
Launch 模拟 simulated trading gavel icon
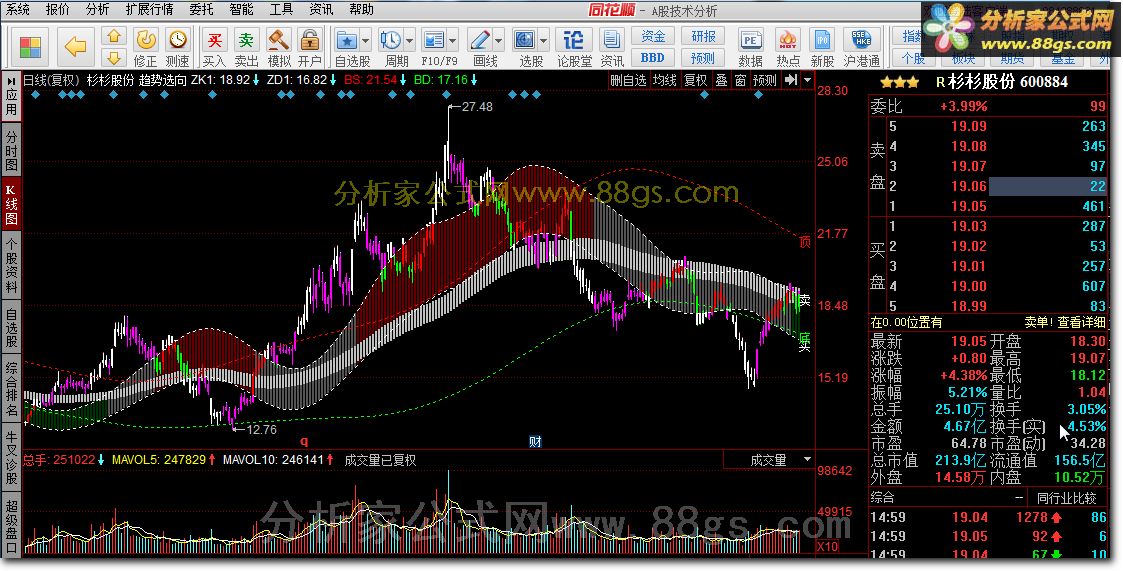[x=279, y=47]
